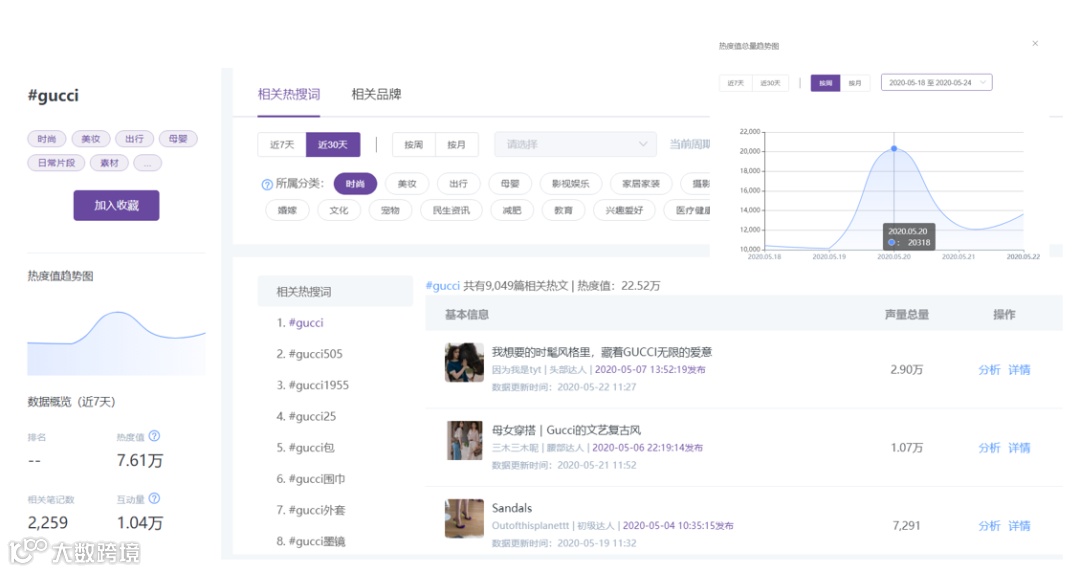Select the 出行 category filter

click(458, 183)
